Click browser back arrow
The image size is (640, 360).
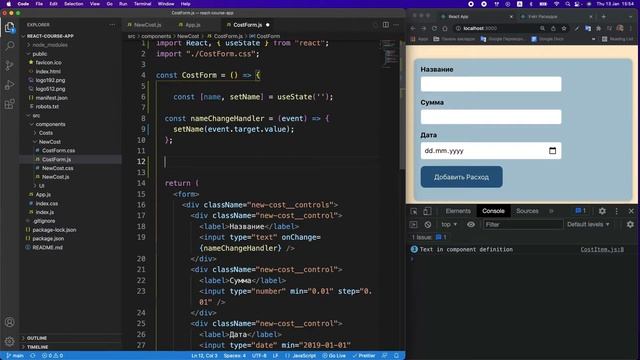coord(413,28)
